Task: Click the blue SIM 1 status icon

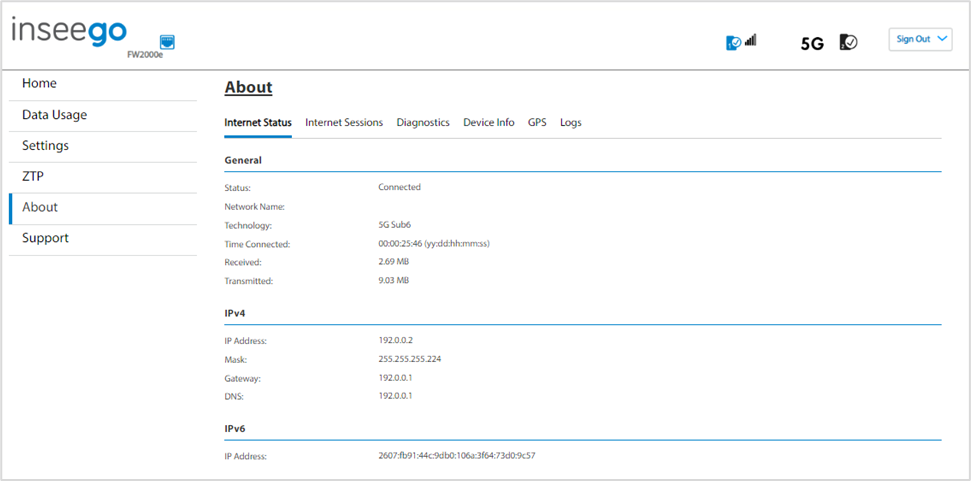Action: (x=733, y=42)
